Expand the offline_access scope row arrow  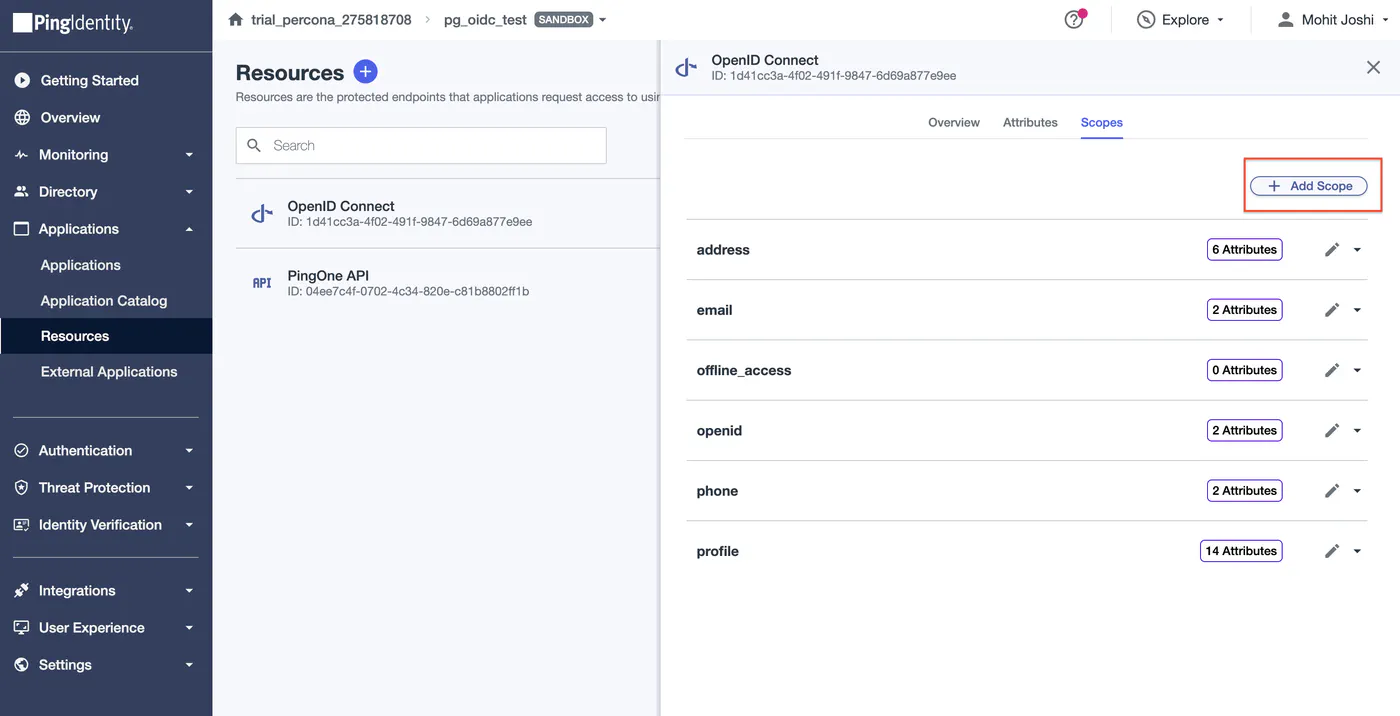1357,371
